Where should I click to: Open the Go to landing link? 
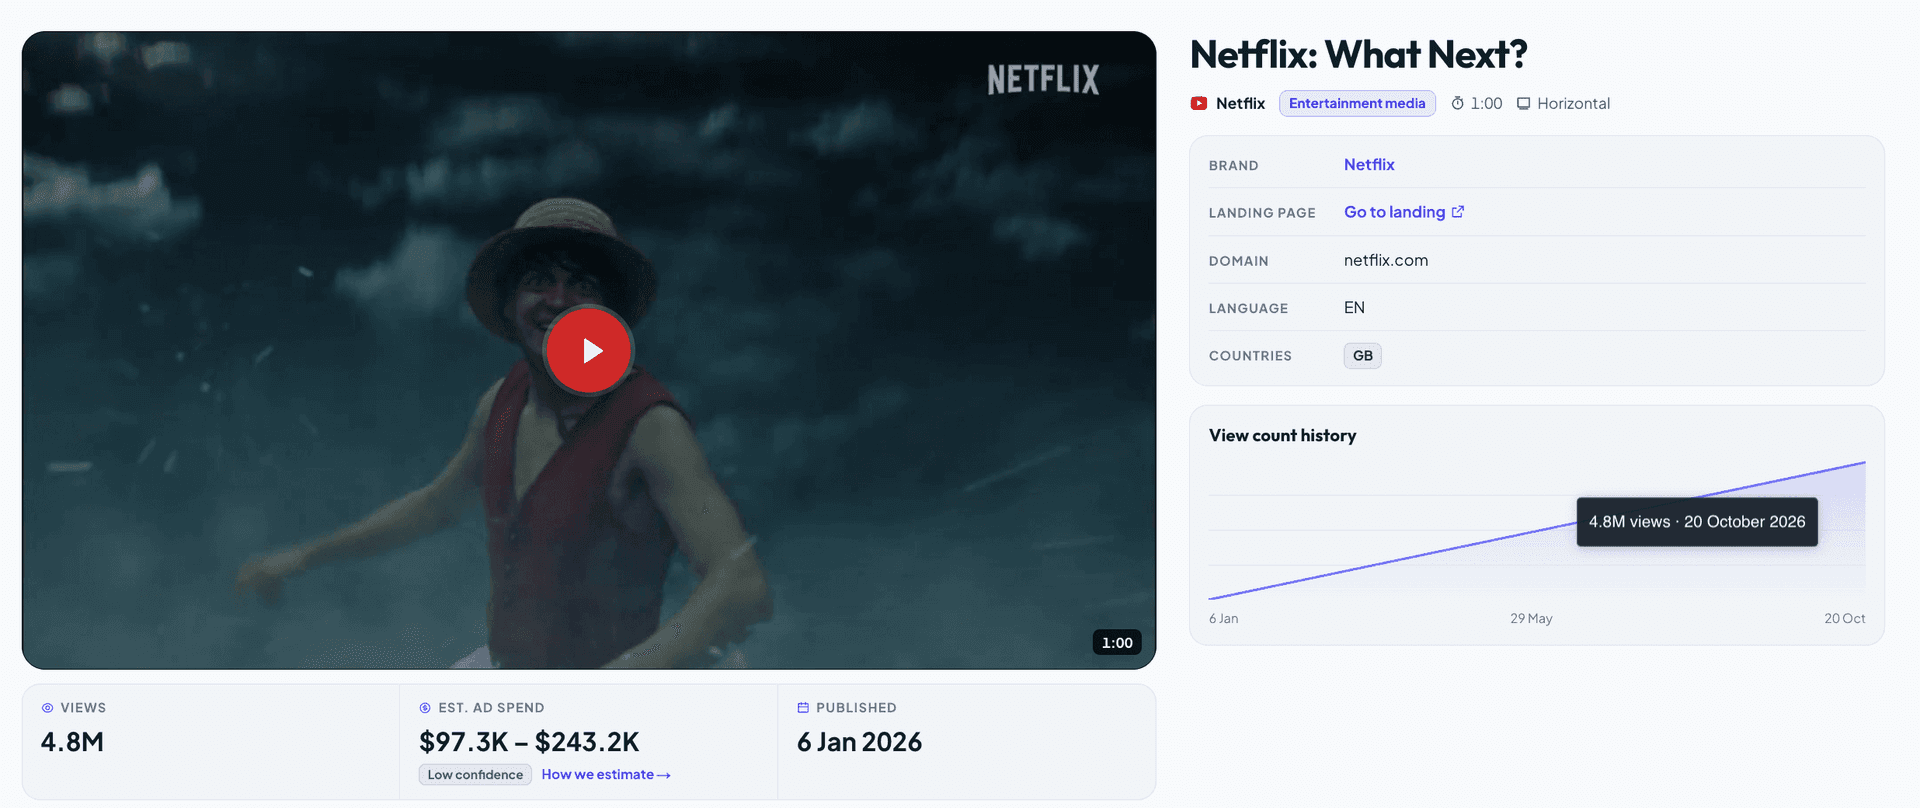(1395, 212)
